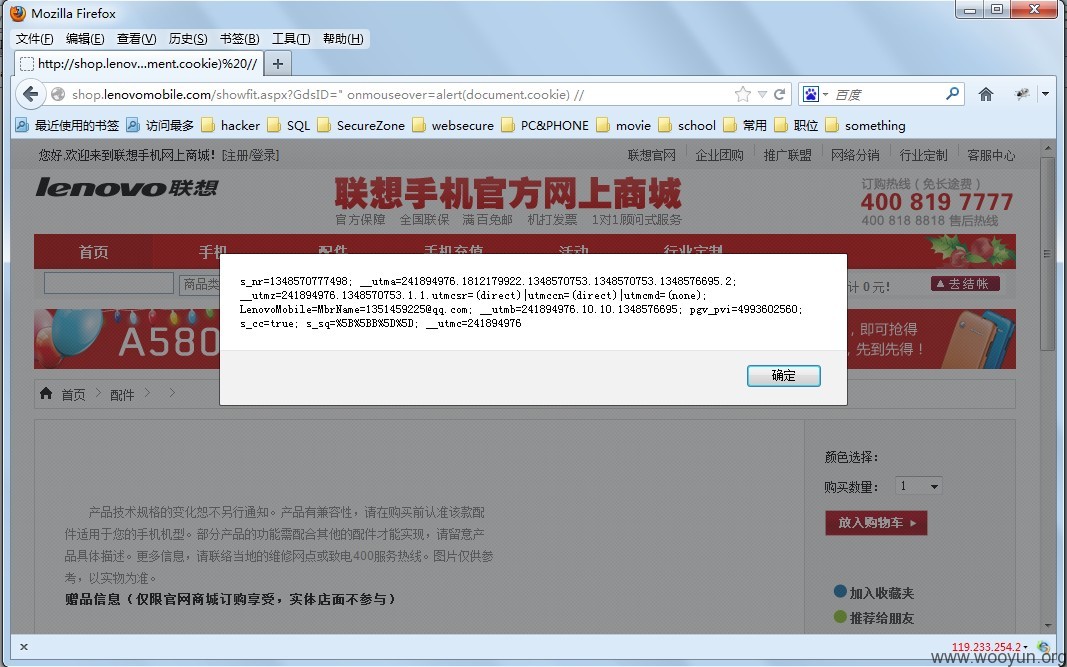Open the 工具(T) menu
This screenshot has width=1067, height=667.
[291, 39]
